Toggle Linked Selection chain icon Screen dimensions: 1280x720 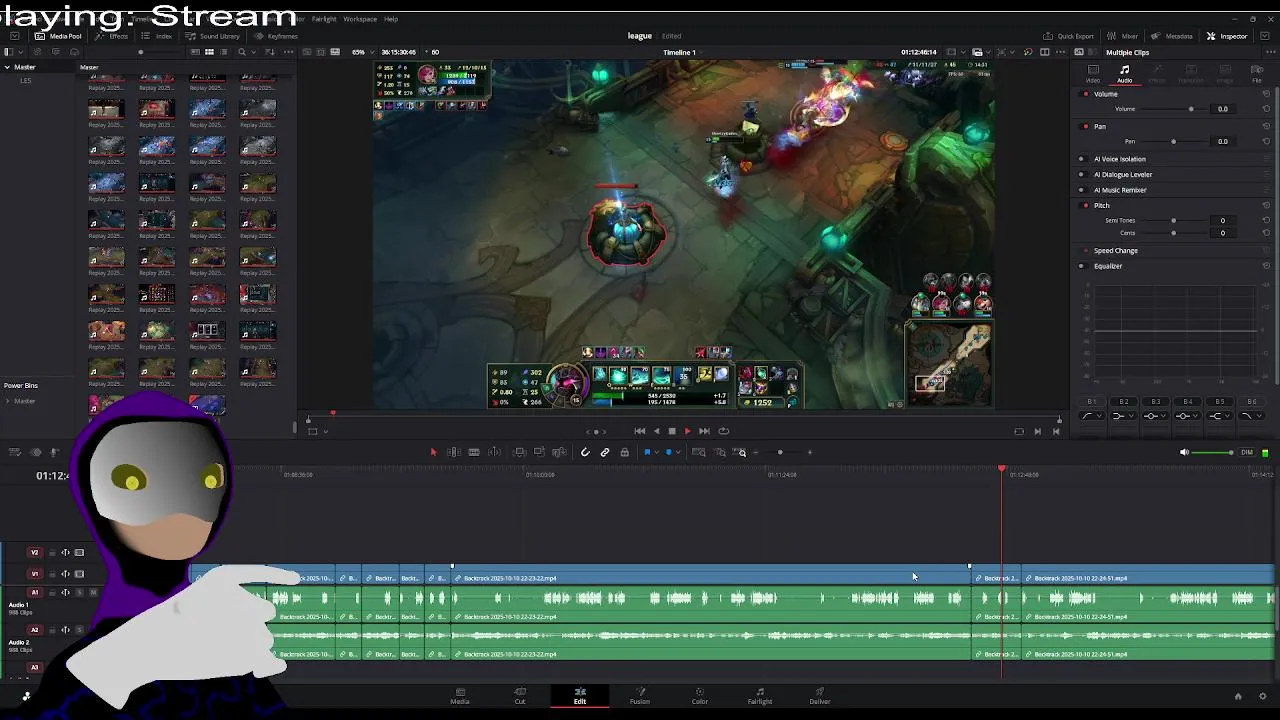605,452
